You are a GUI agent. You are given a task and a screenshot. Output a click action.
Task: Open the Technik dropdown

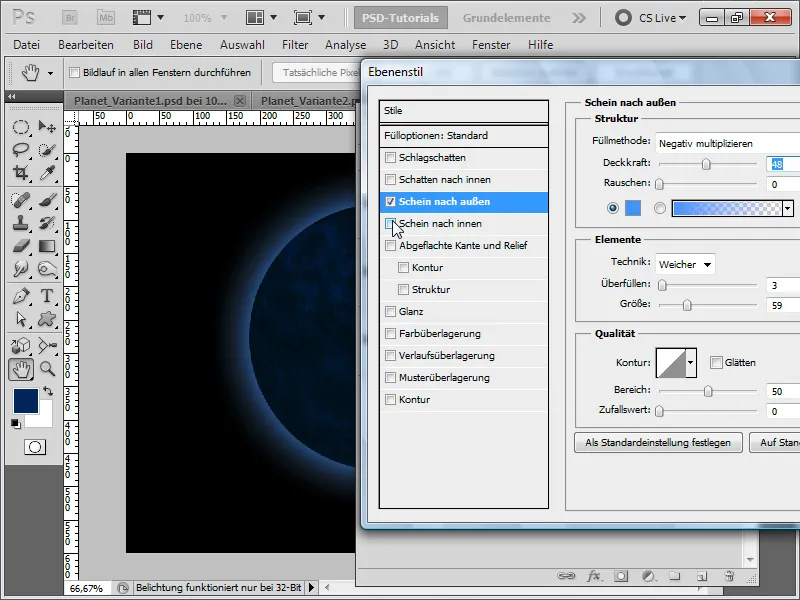coord(685,264)
